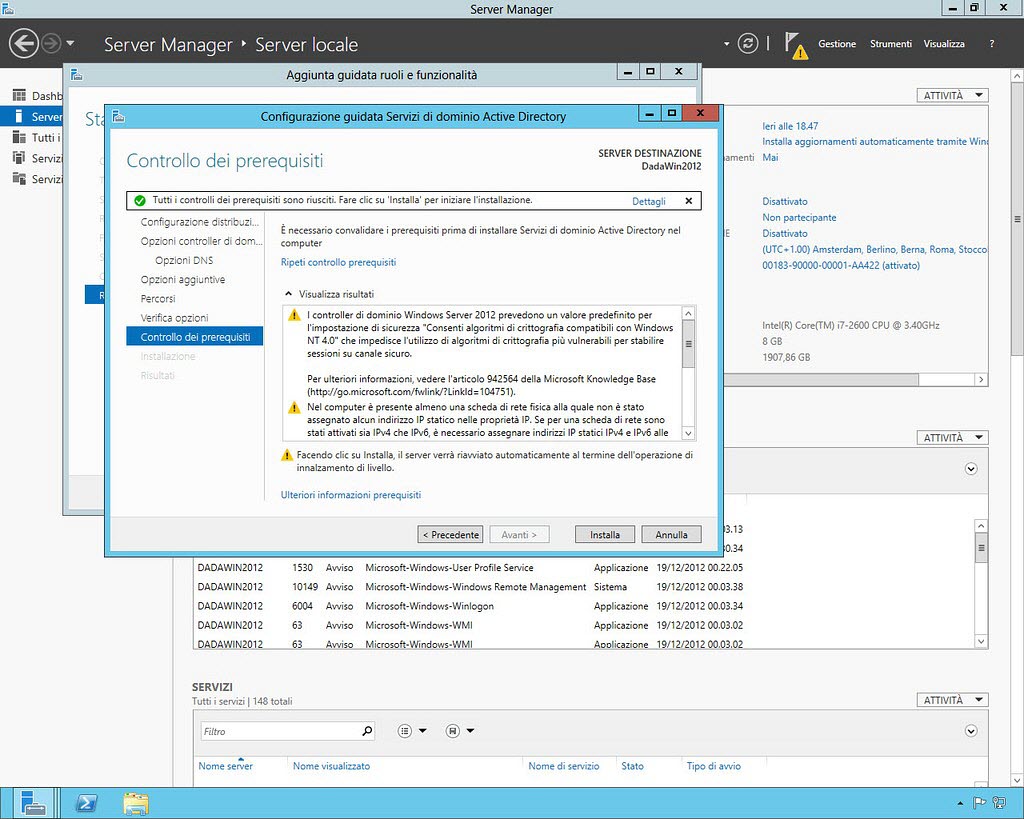Open the navigation history dropdown arrow

[x=70, y=44]
